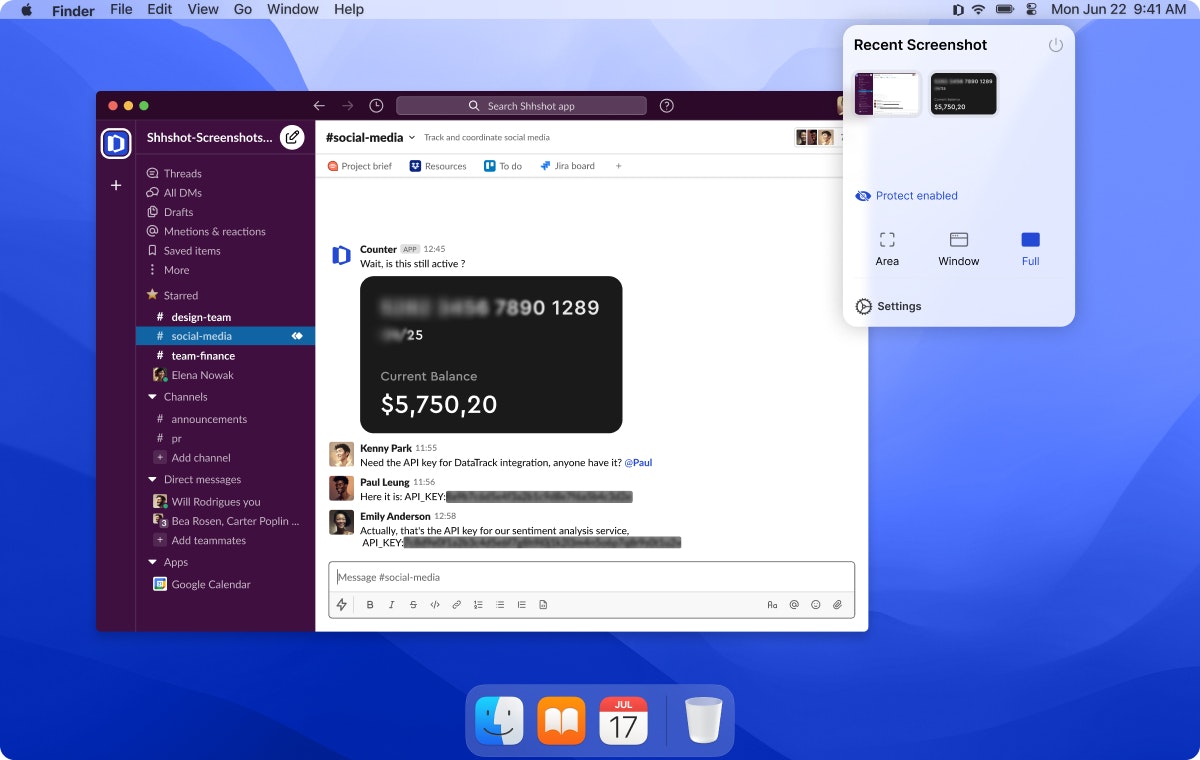Open the Window menu in menu bar
The height and width of the screenshot is (760, 1200).
click(x=293, y=9)
